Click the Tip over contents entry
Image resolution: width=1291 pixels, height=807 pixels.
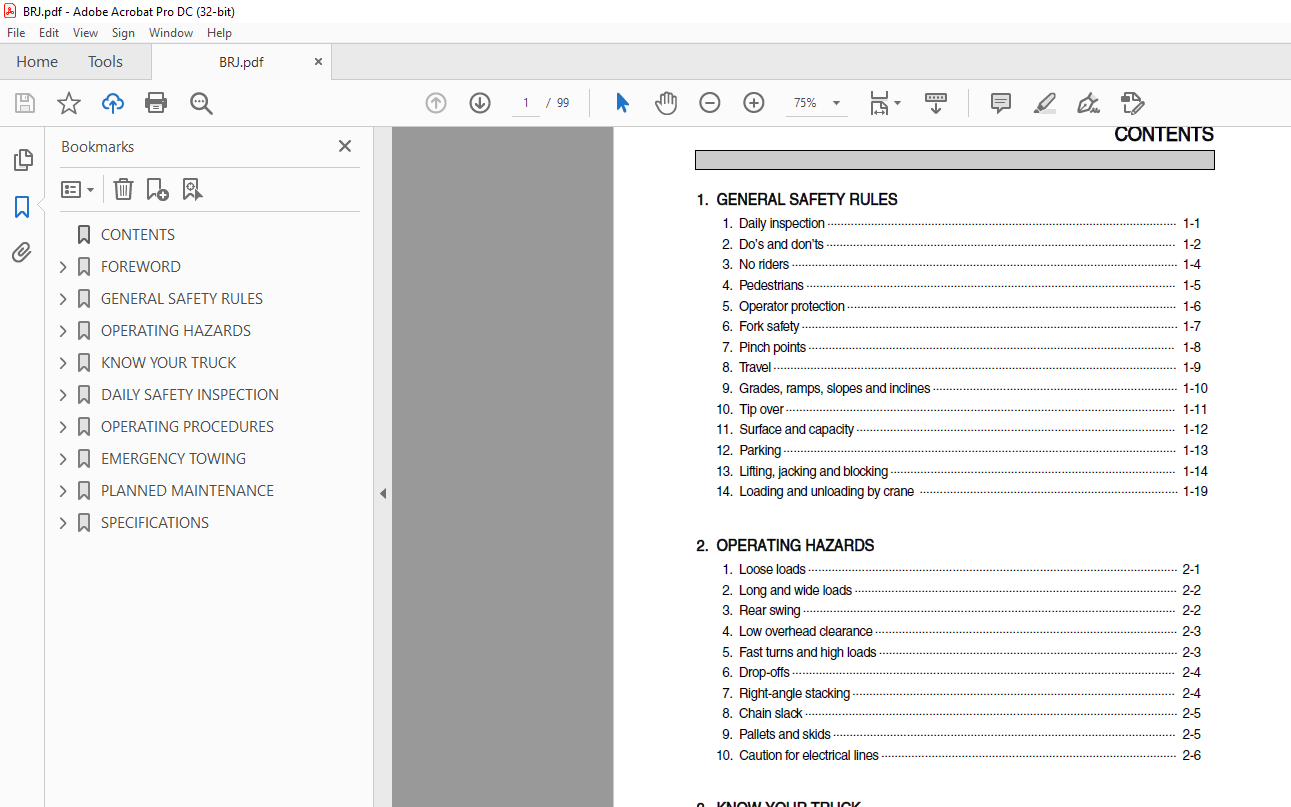point(962,409)
